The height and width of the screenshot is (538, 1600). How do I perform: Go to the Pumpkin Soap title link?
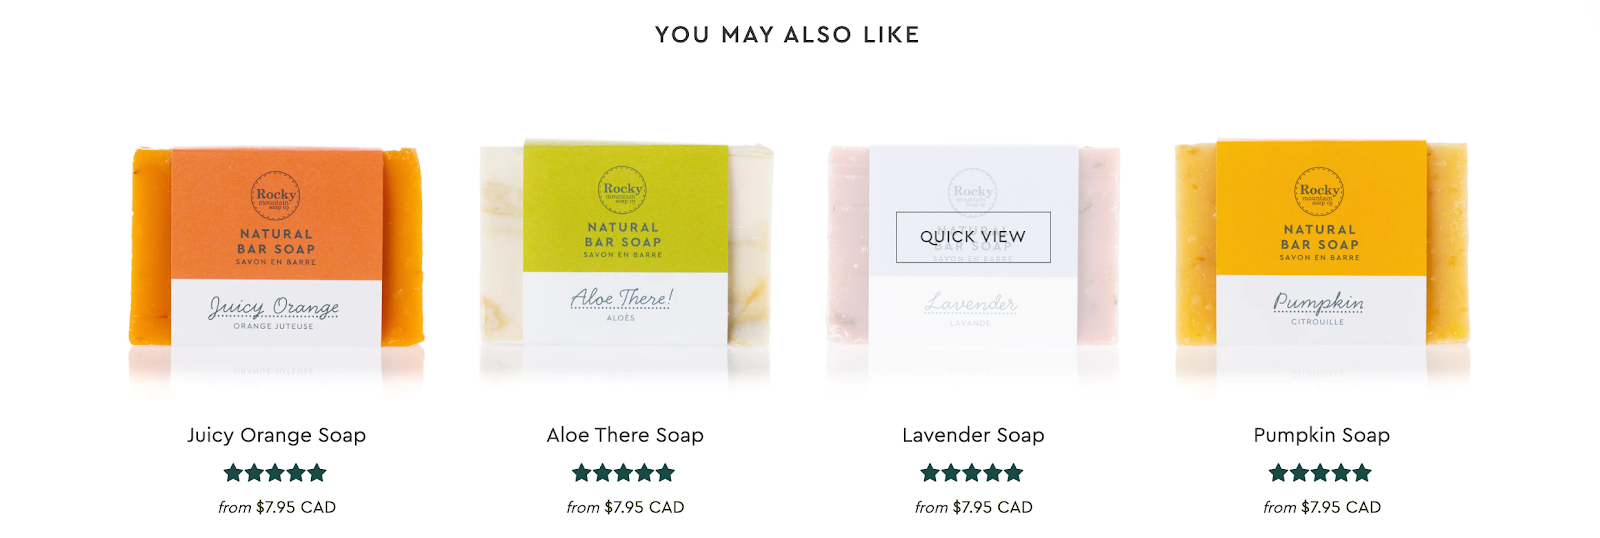[1321, 435]
